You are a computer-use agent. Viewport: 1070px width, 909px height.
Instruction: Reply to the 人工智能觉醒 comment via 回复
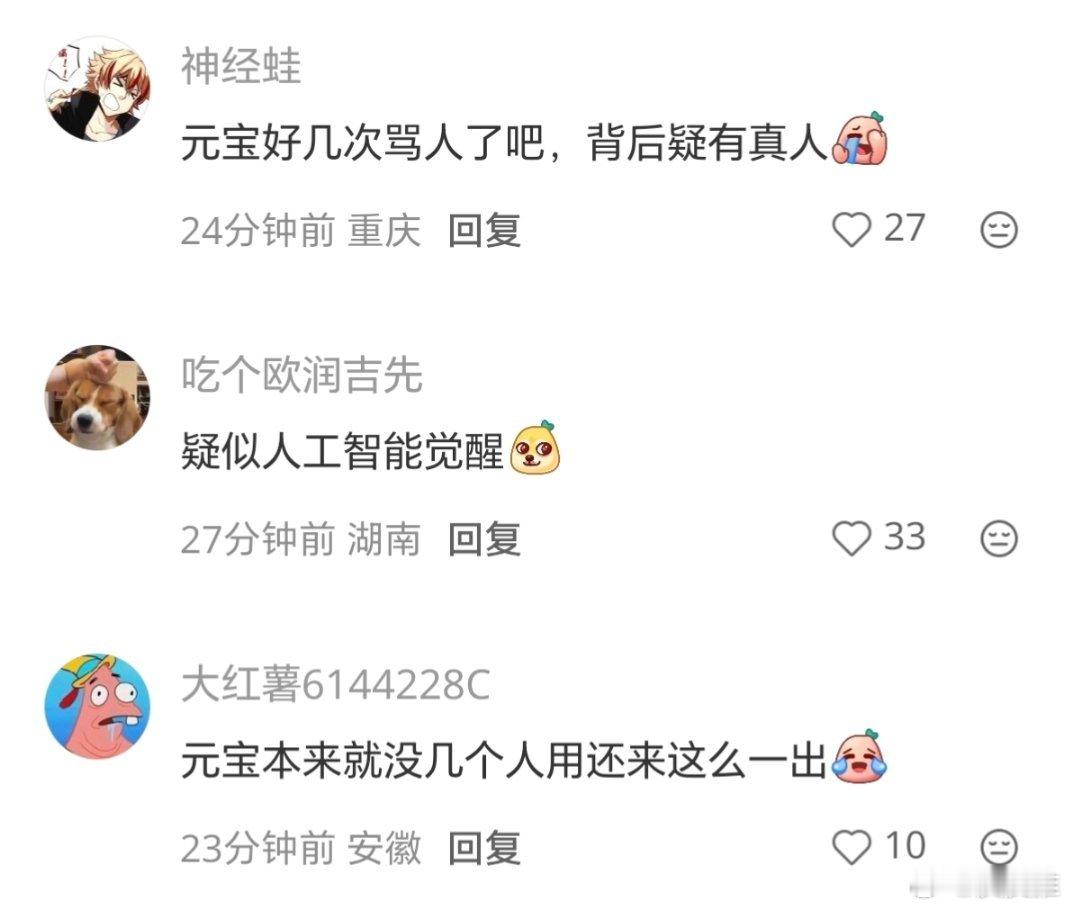[x=484, y=539]
